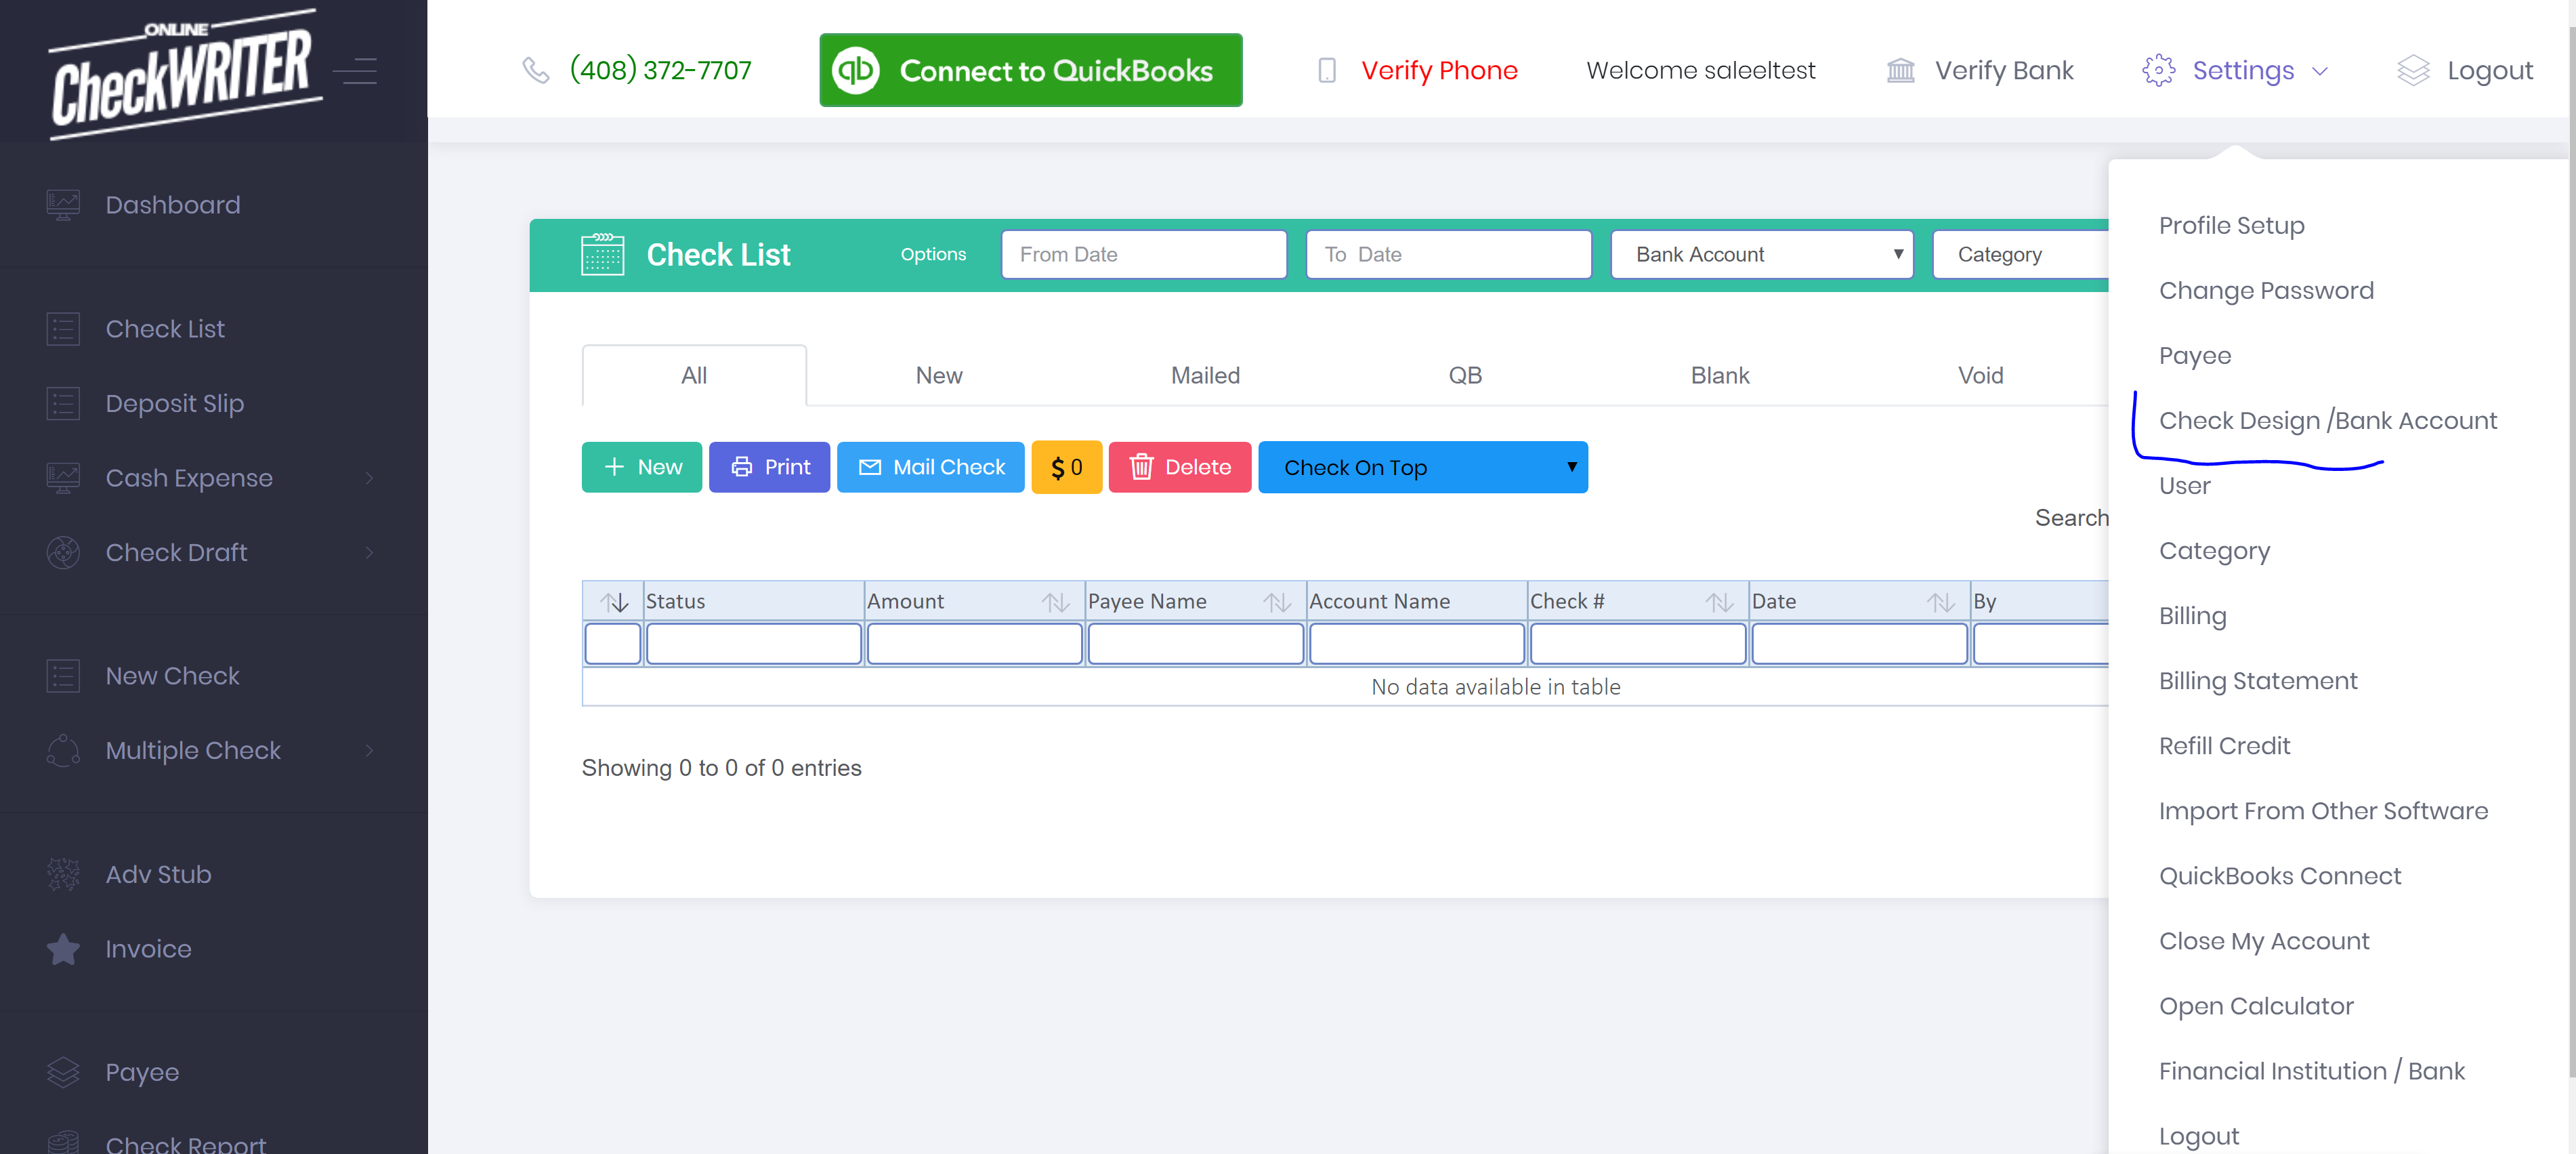Click the phone handset icon in header

536,71
